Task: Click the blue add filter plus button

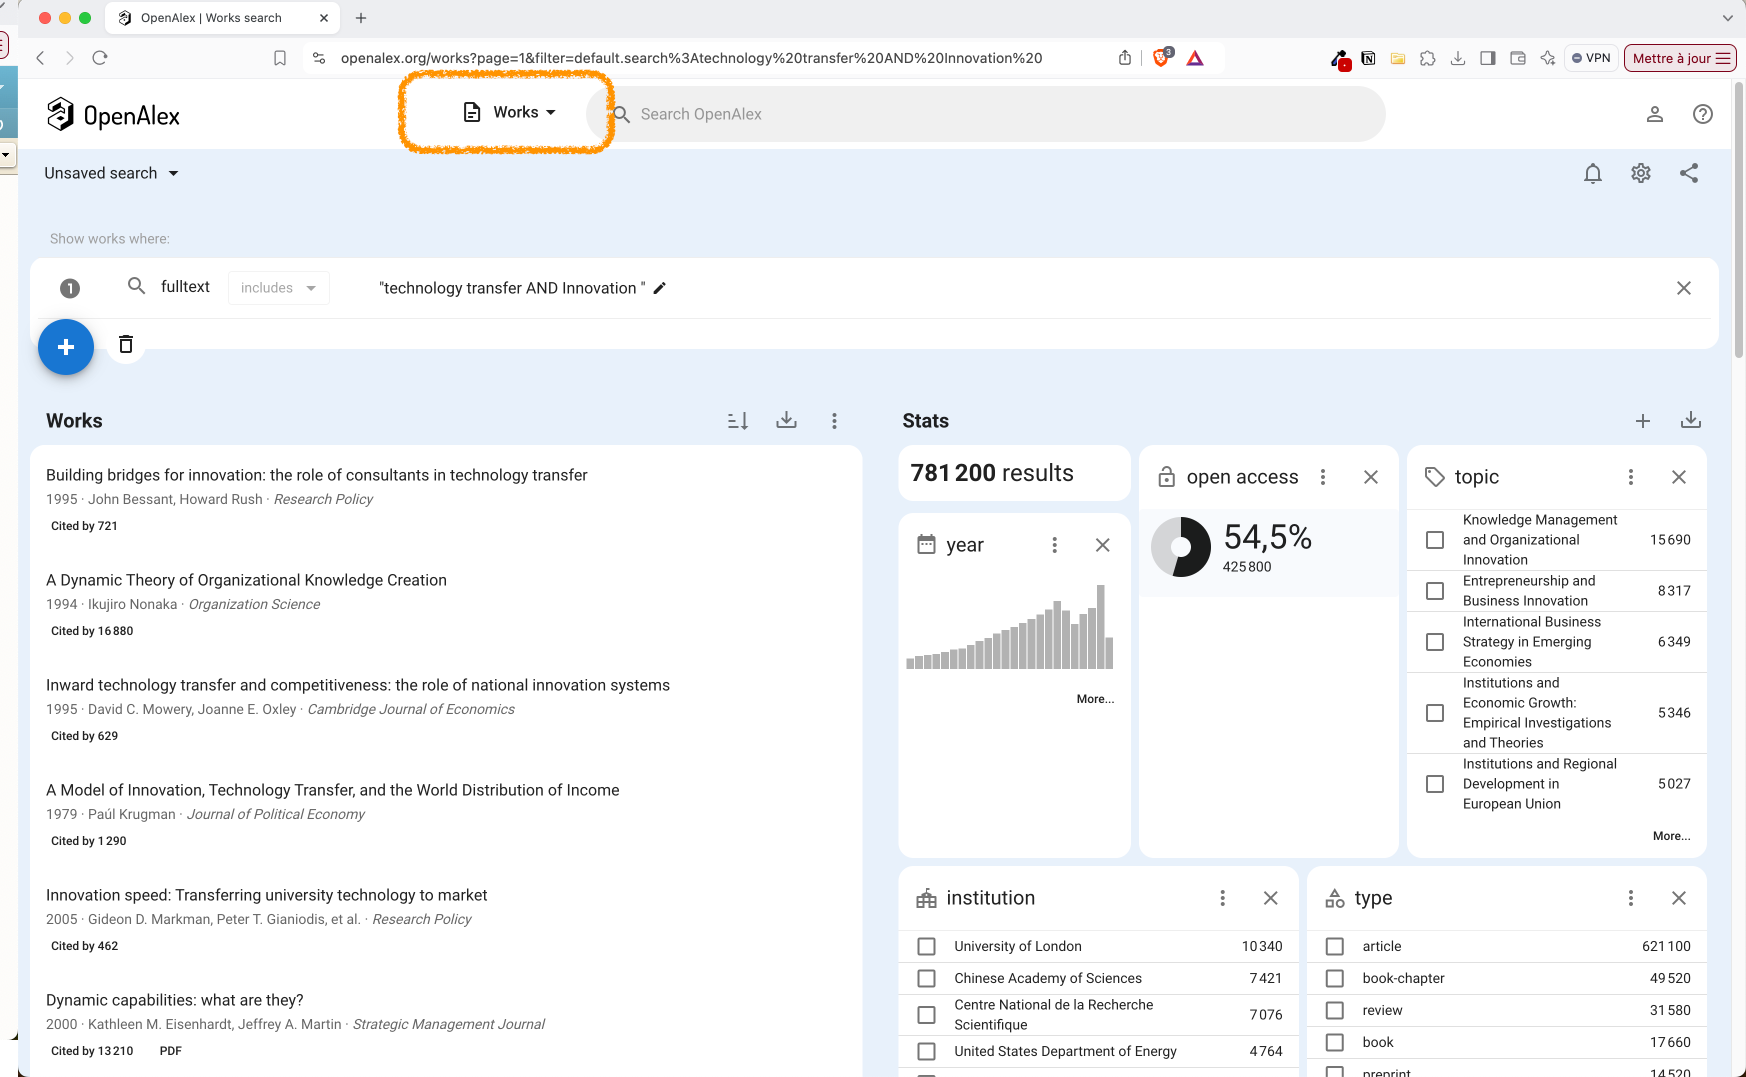Action: pyautogui.click(x=66, y=347)
